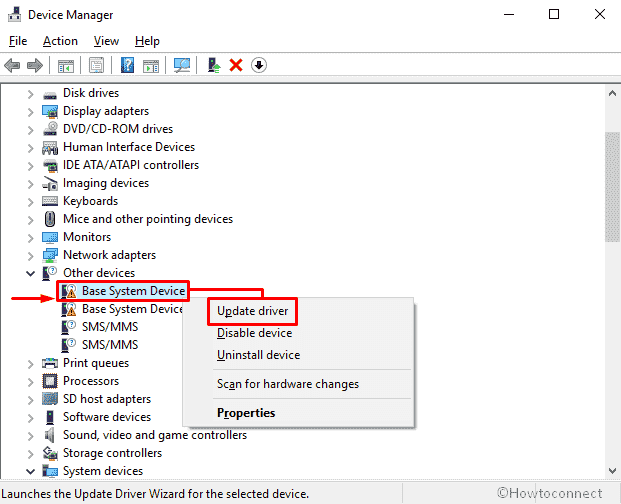Click the Print queues printer icon

50,363
